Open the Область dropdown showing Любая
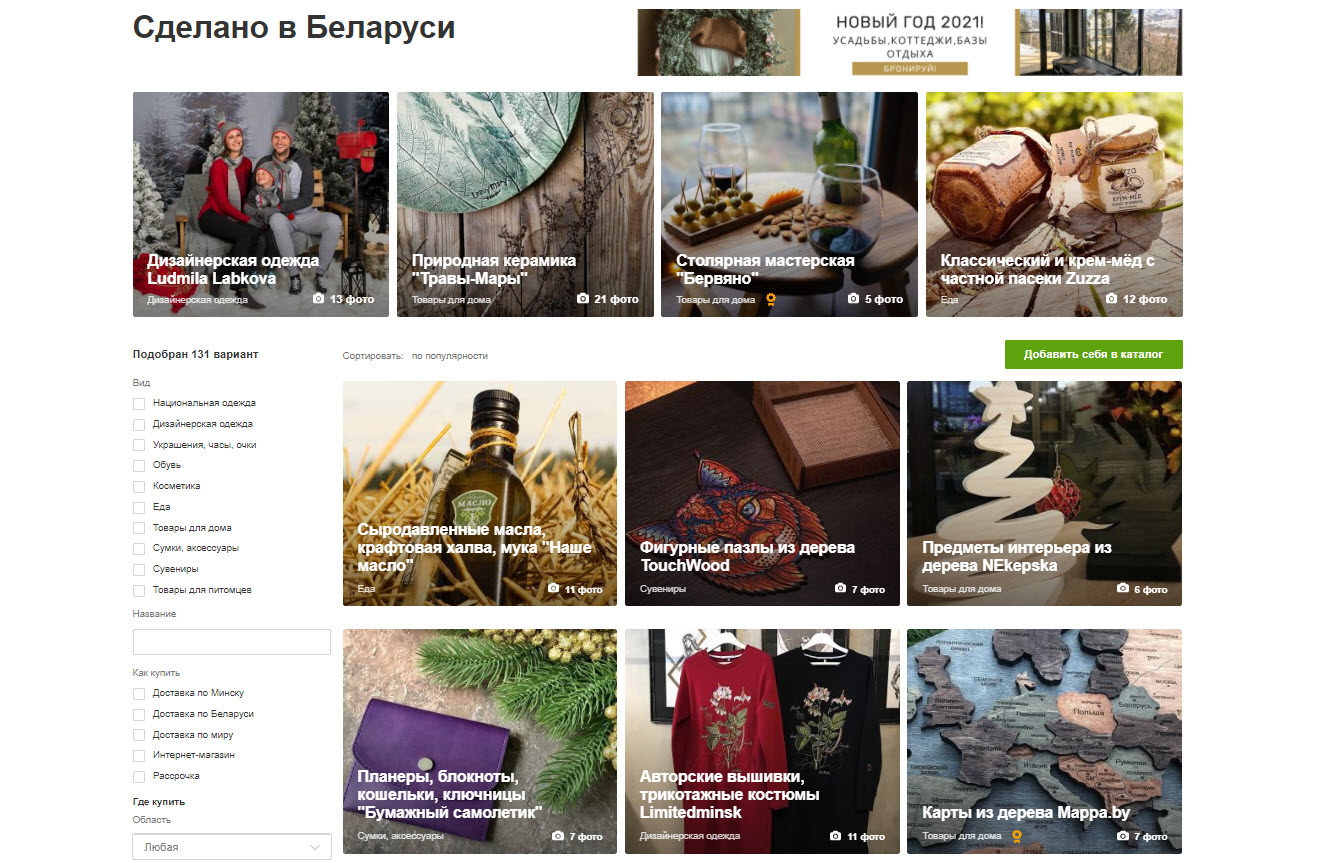Screen dimensions: 1317x863 coord(232,847)
